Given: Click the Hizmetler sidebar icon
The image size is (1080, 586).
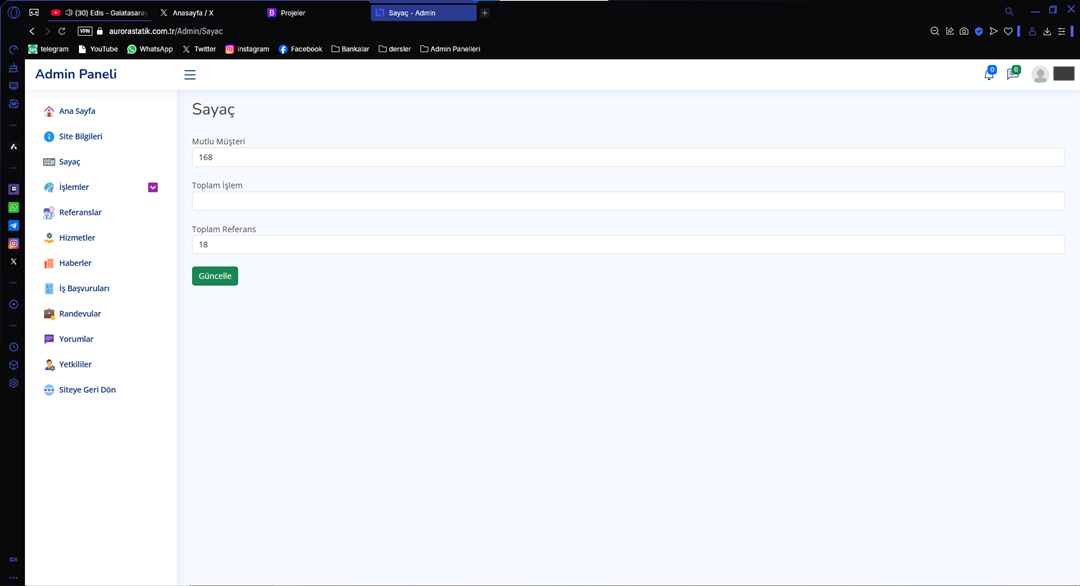Looking at the screenshot, I should (x=49, y=238).
